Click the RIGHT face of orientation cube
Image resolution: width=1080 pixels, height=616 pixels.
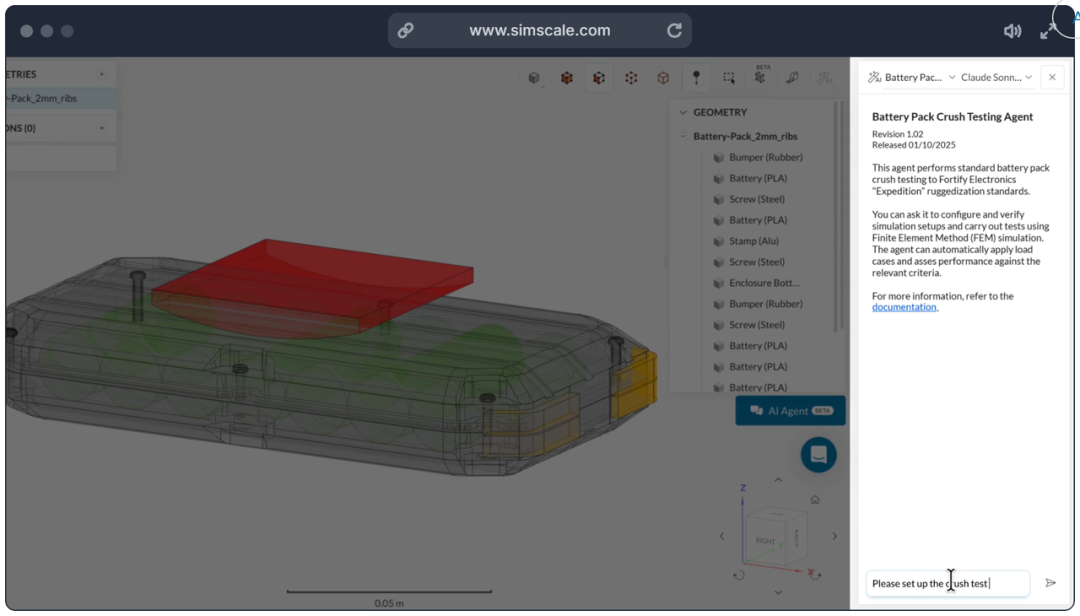pos(766,541)
